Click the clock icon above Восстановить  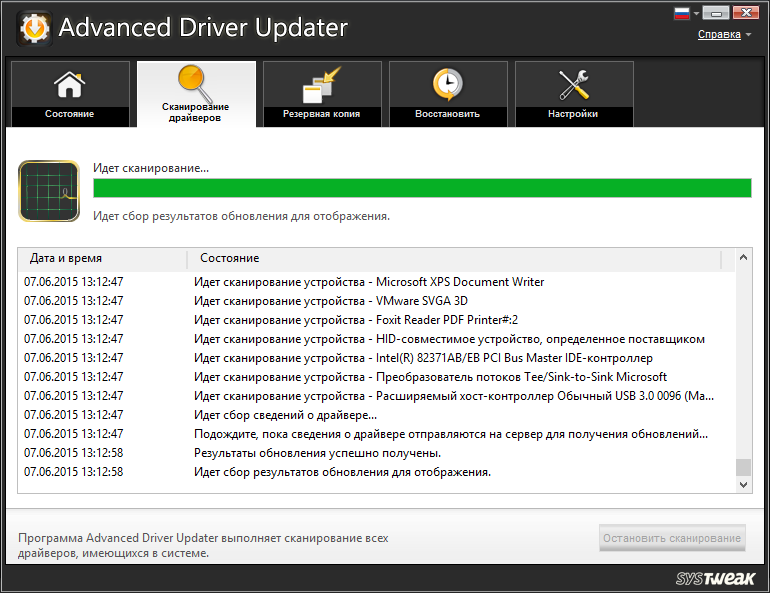click(447, 84)
